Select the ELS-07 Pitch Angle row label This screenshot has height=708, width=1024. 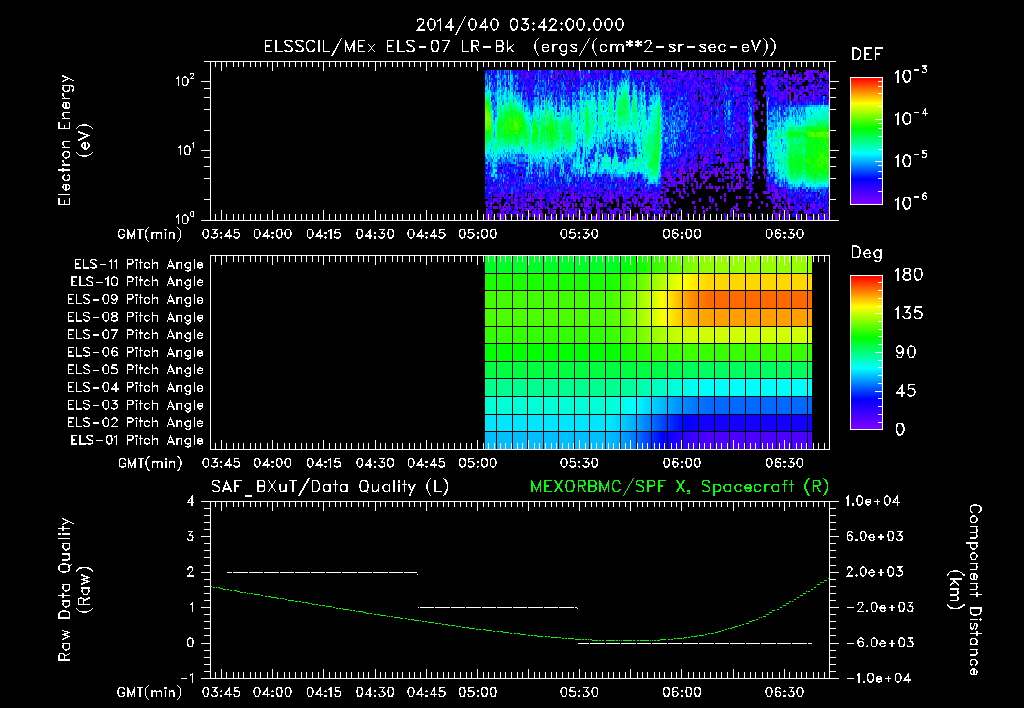pos(136,334)
